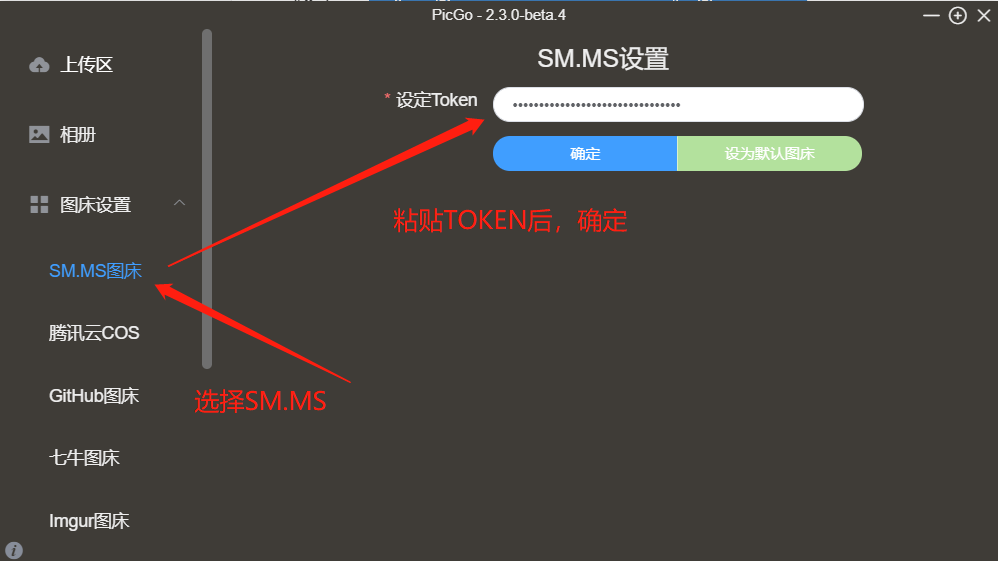Focus the 设定Token input field

coord(678,104)
